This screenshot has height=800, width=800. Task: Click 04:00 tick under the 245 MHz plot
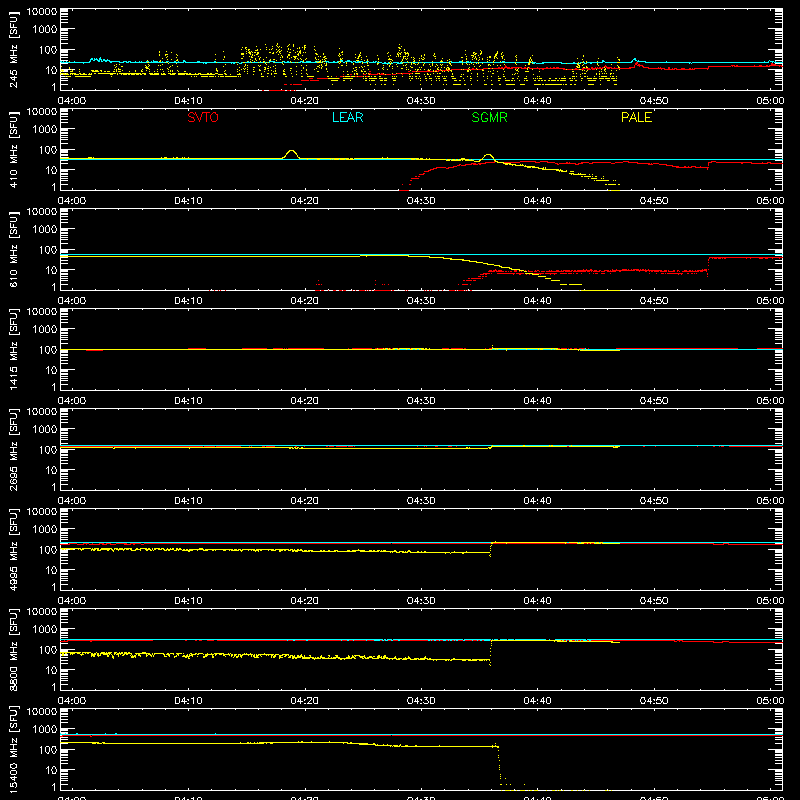pyautogui.click(x=71, y=101)
